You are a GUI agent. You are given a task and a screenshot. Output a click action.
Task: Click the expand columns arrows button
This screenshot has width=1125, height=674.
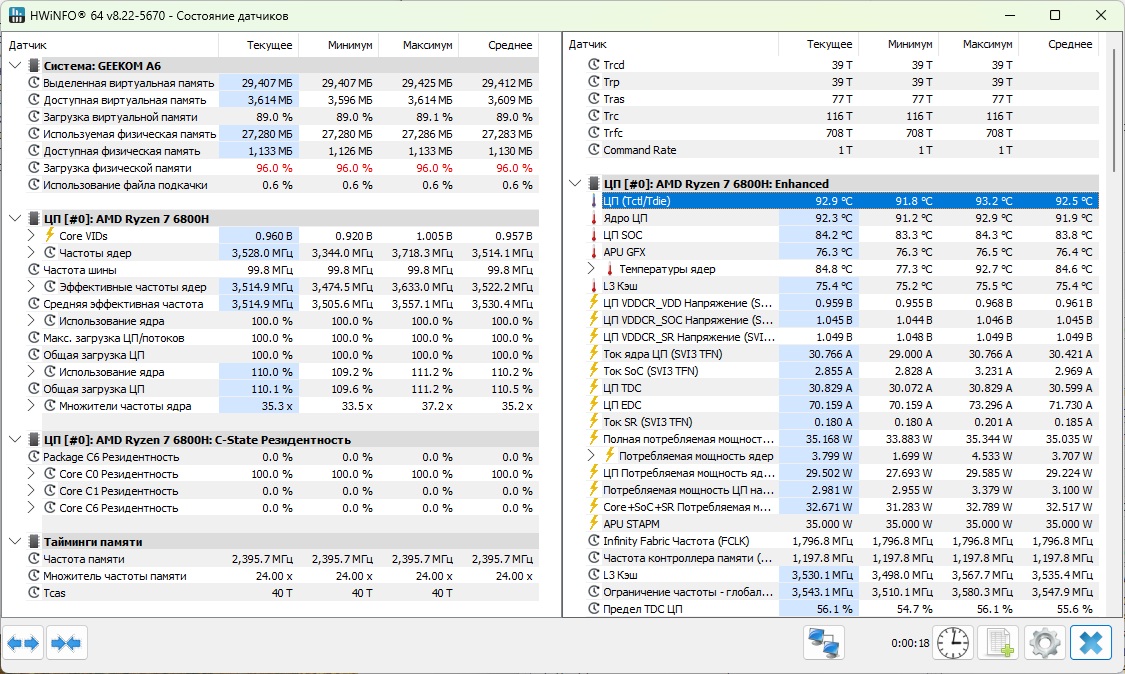coord(23,643)
